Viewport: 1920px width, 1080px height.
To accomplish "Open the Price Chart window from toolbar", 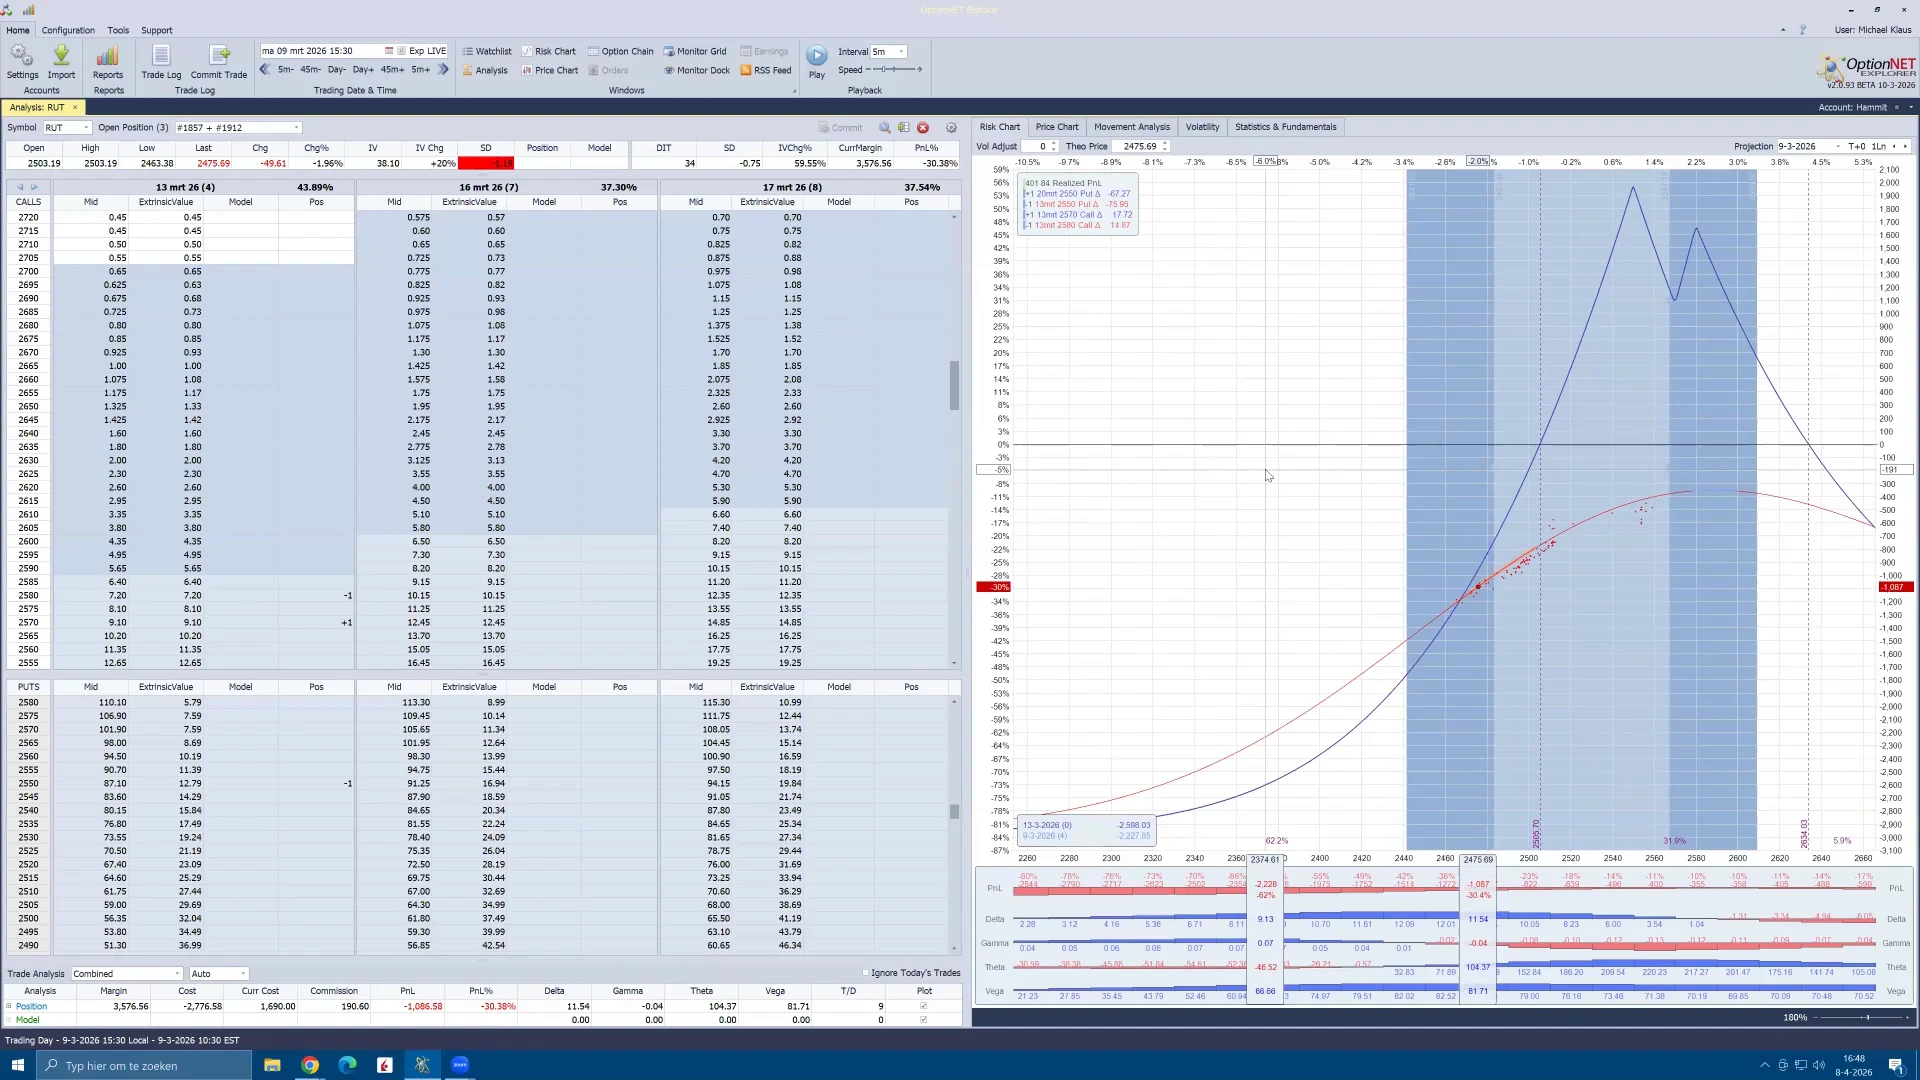I will pos(549,70).
